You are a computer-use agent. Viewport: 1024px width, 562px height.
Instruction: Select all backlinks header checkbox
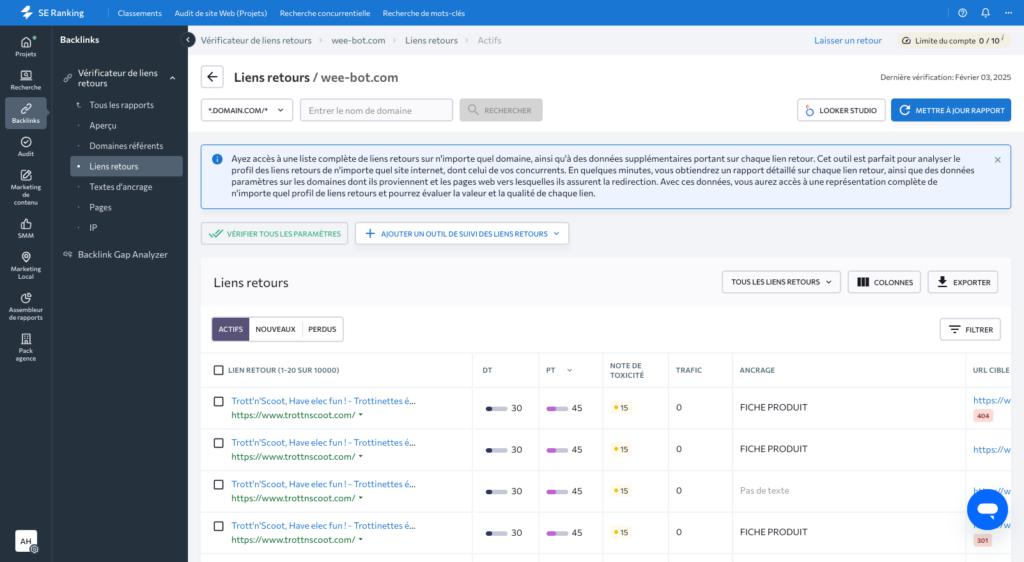pyautogui.click(x=218, y=370)
